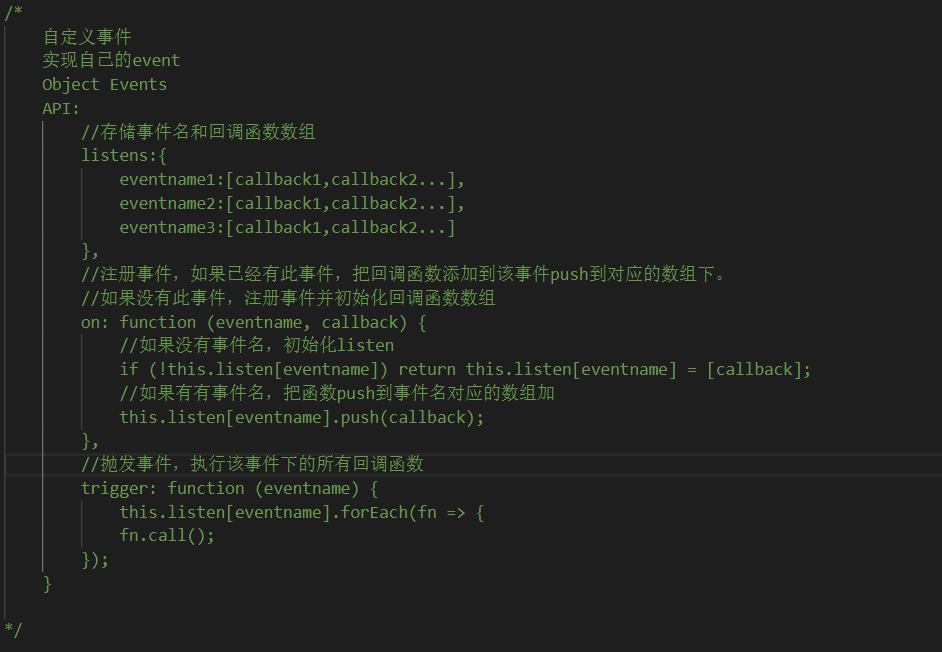
Task: Click the closing */ comment marker
Action: tap(14, 630)
